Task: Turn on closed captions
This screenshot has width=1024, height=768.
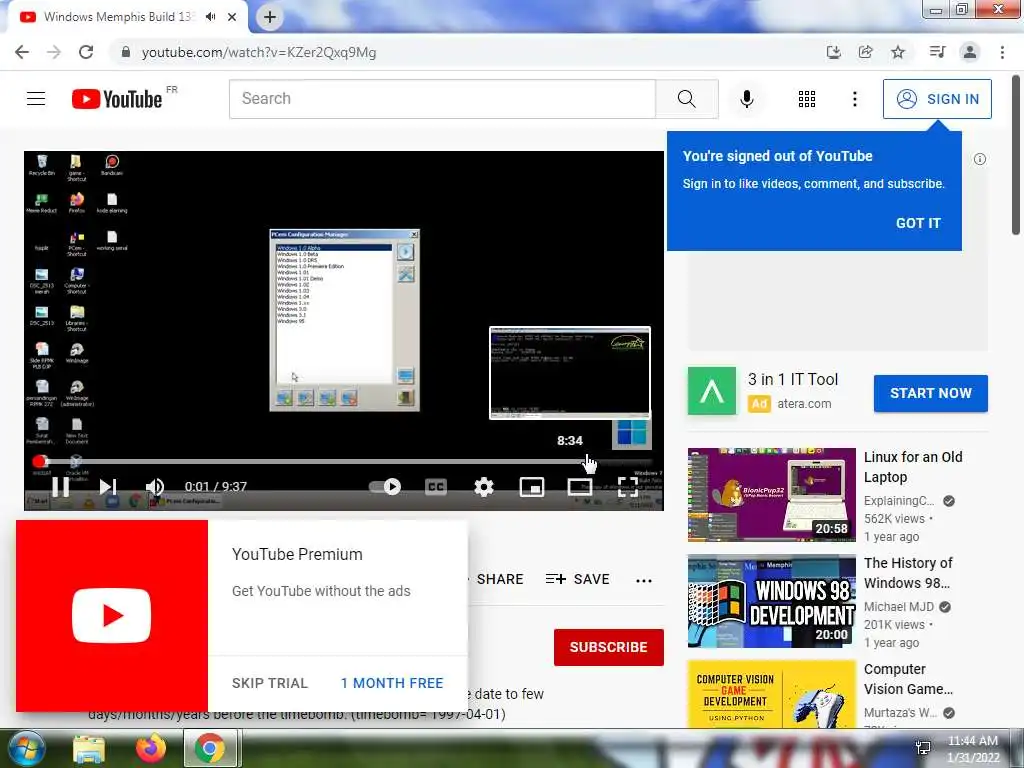Action: (436, 487)
